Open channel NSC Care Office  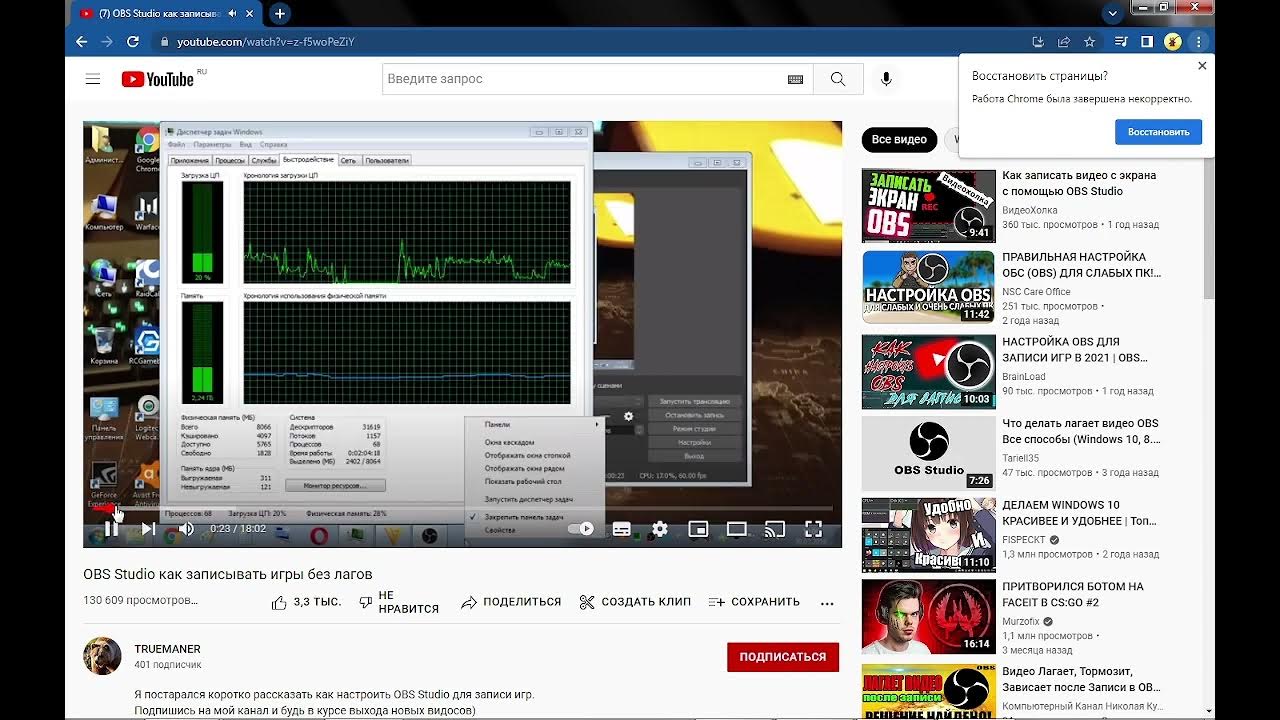click(x=1036, y=292)
